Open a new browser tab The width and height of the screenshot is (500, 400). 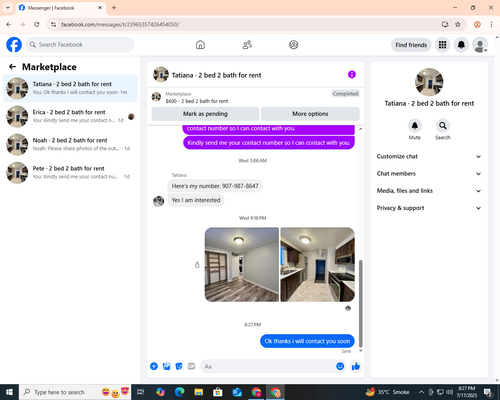pyautogui.click(x=114, y=8)
